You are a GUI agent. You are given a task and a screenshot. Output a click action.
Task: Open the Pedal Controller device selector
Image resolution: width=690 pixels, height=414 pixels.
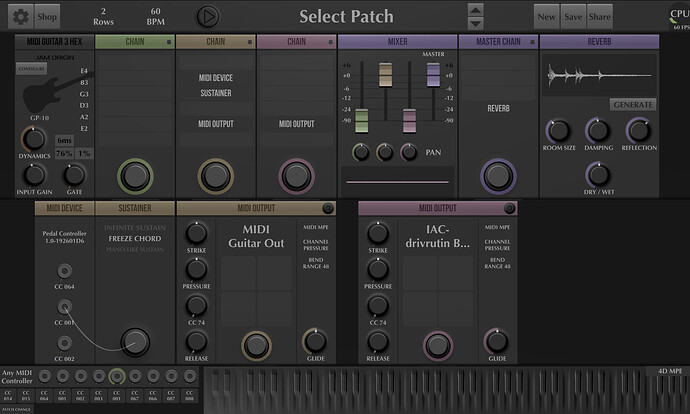click(x=64, y=237)
